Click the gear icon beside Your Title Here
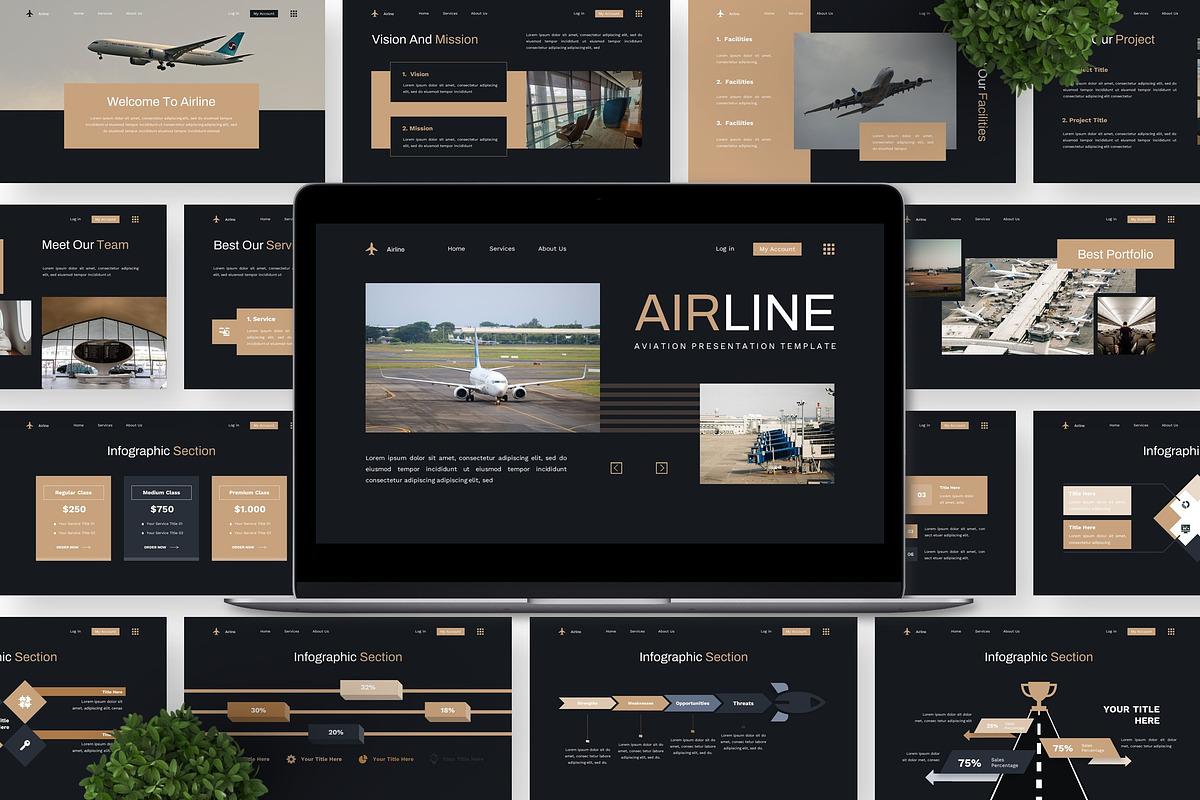Viewport: 1200px width, 800px height. (291, 759)
